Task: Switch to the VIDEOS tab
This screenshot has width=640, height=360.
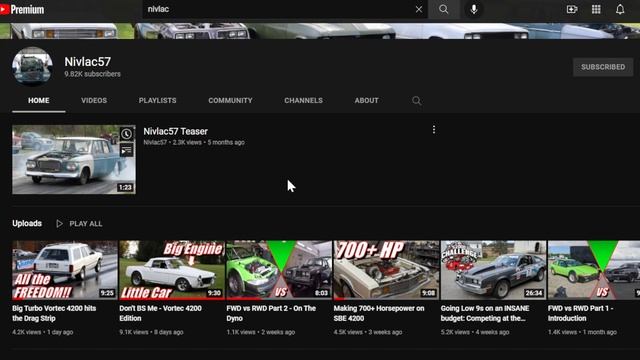Action: pyautogui.click(x=94, y=100)
